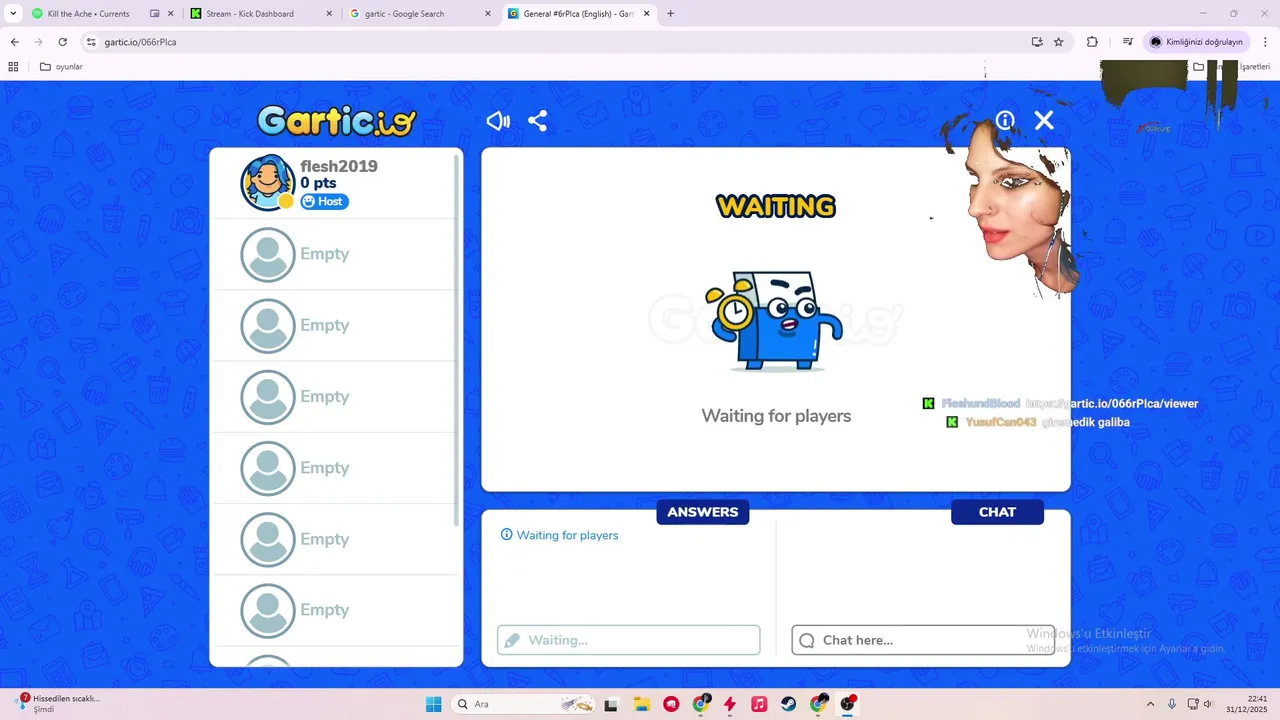1280x720 pixels.
Task: Click the pencil icon in answer box
Action: tap(512, 640)
